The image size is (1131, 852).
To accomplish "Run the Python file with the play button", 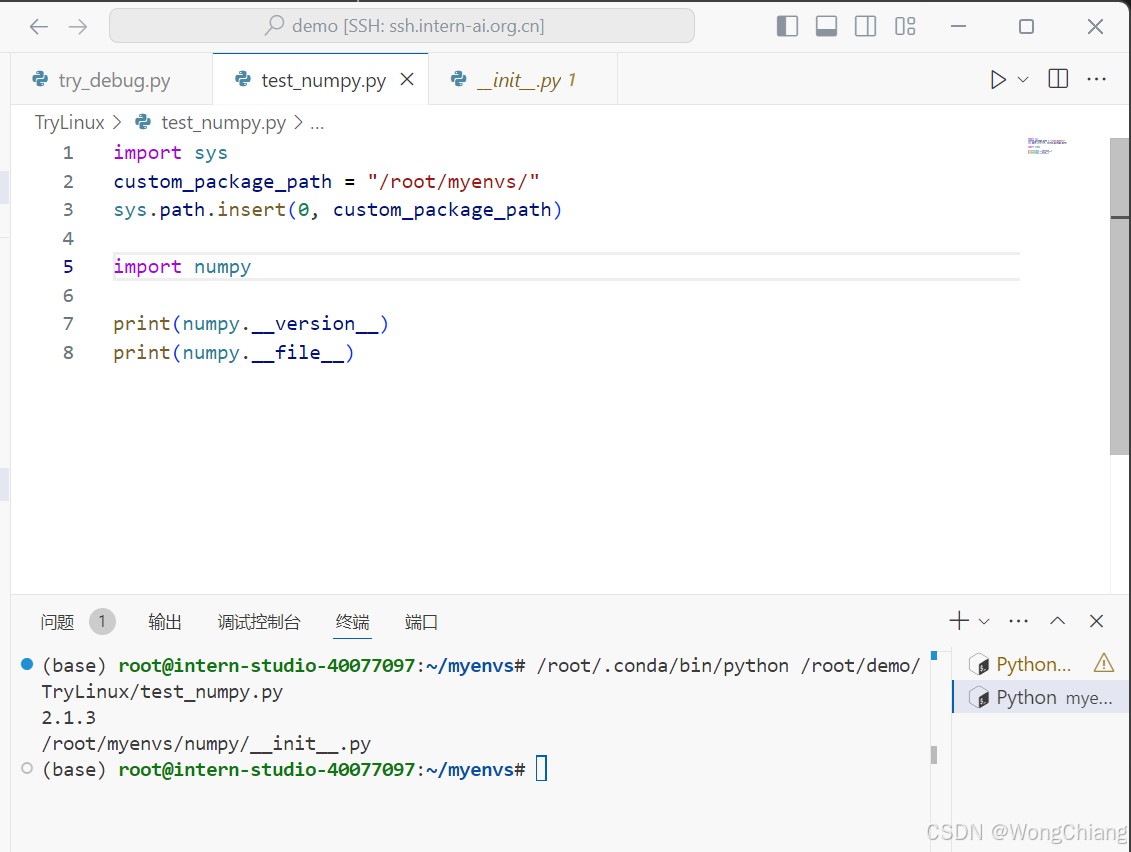I will click(x=998, y=79).
